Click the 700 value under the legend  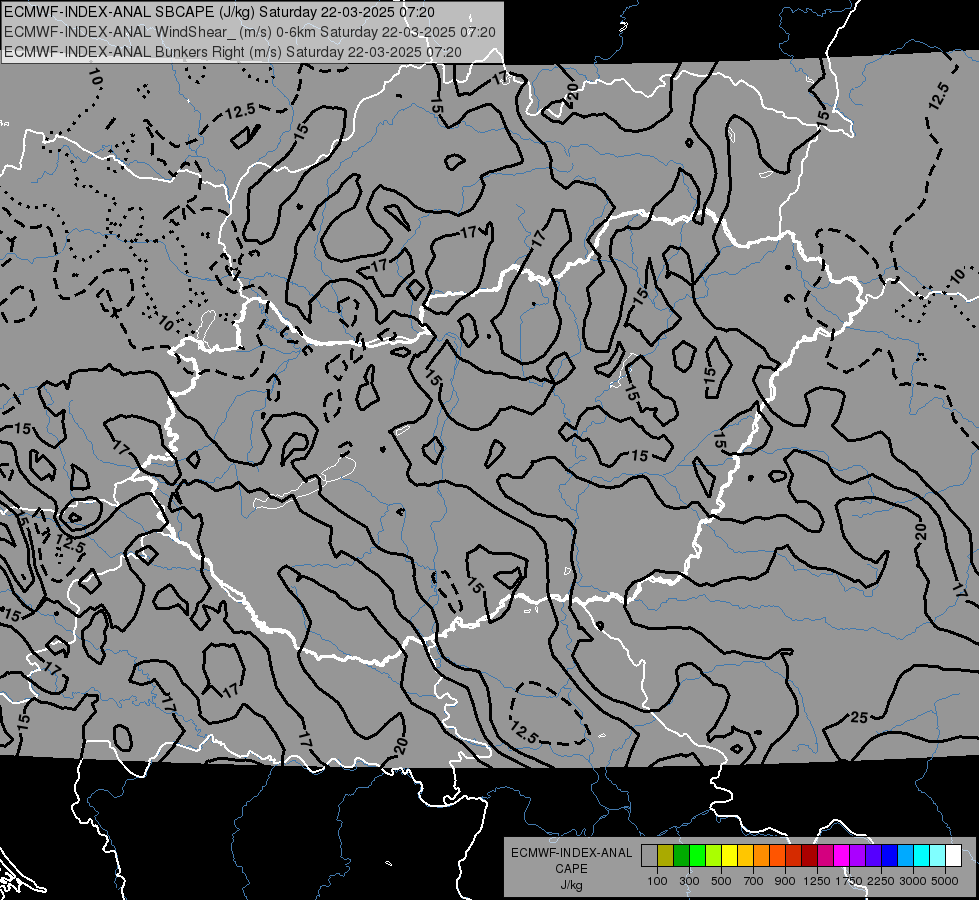(x=754, y=881)
